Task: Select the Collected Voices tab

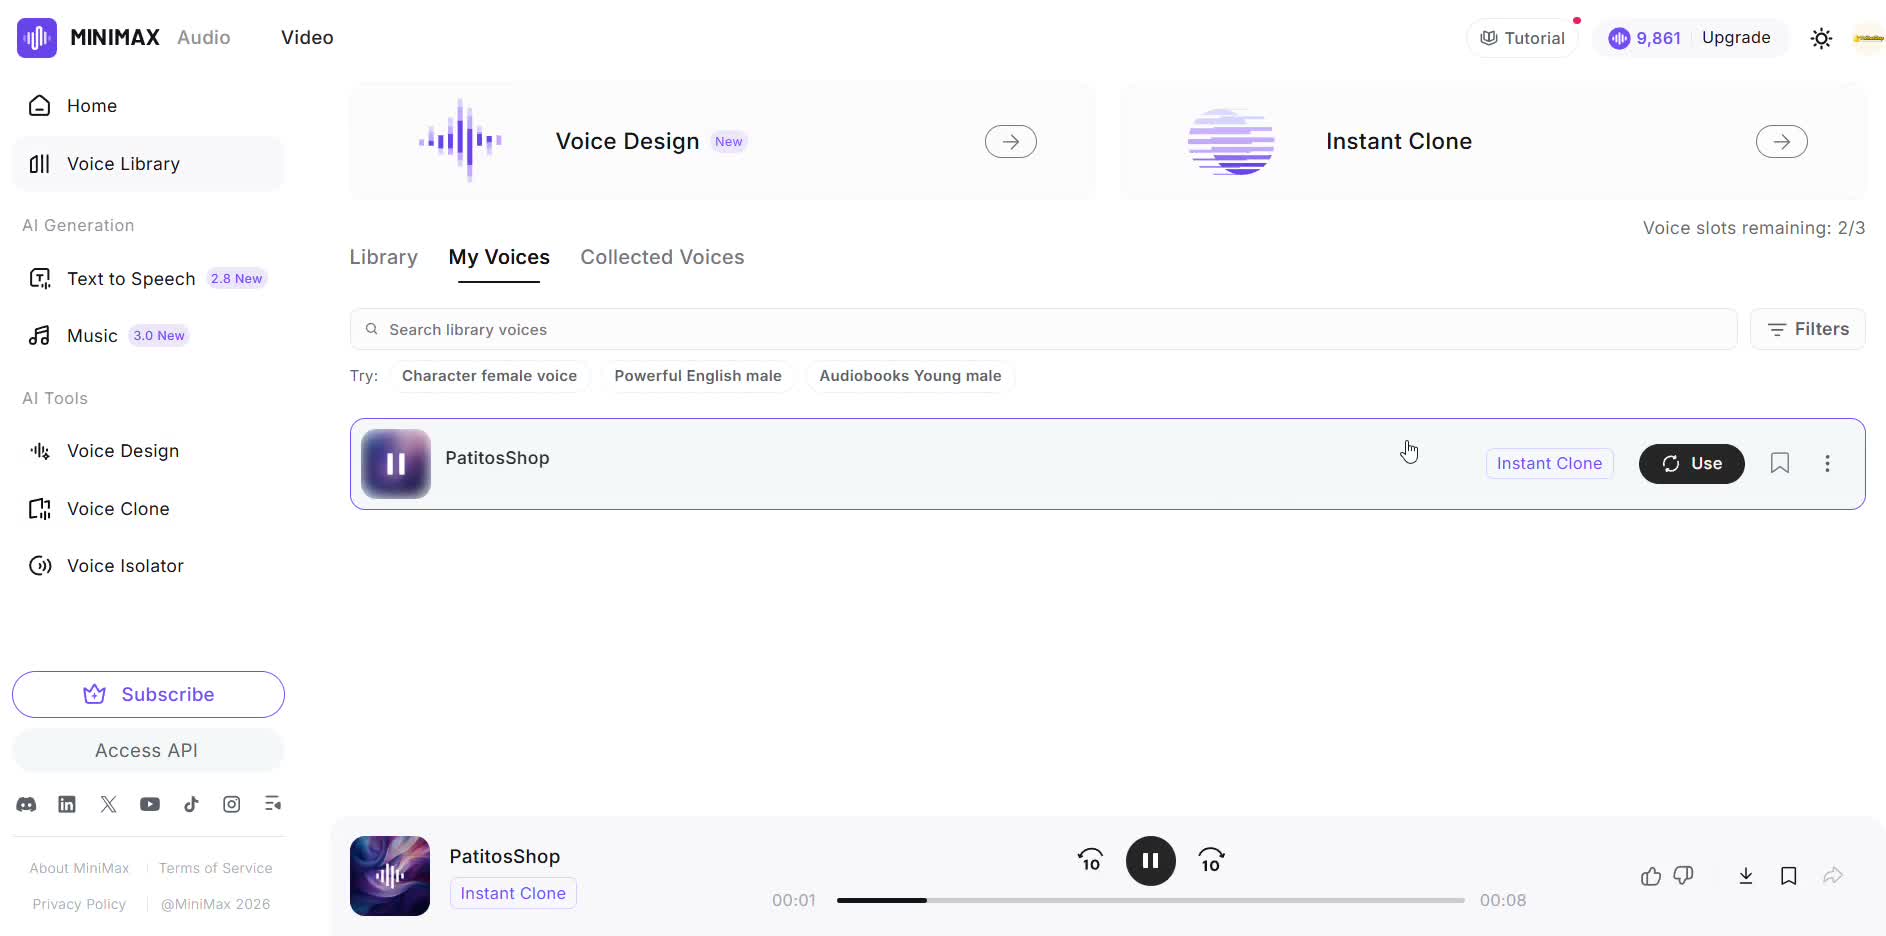Action: [662, 257]
